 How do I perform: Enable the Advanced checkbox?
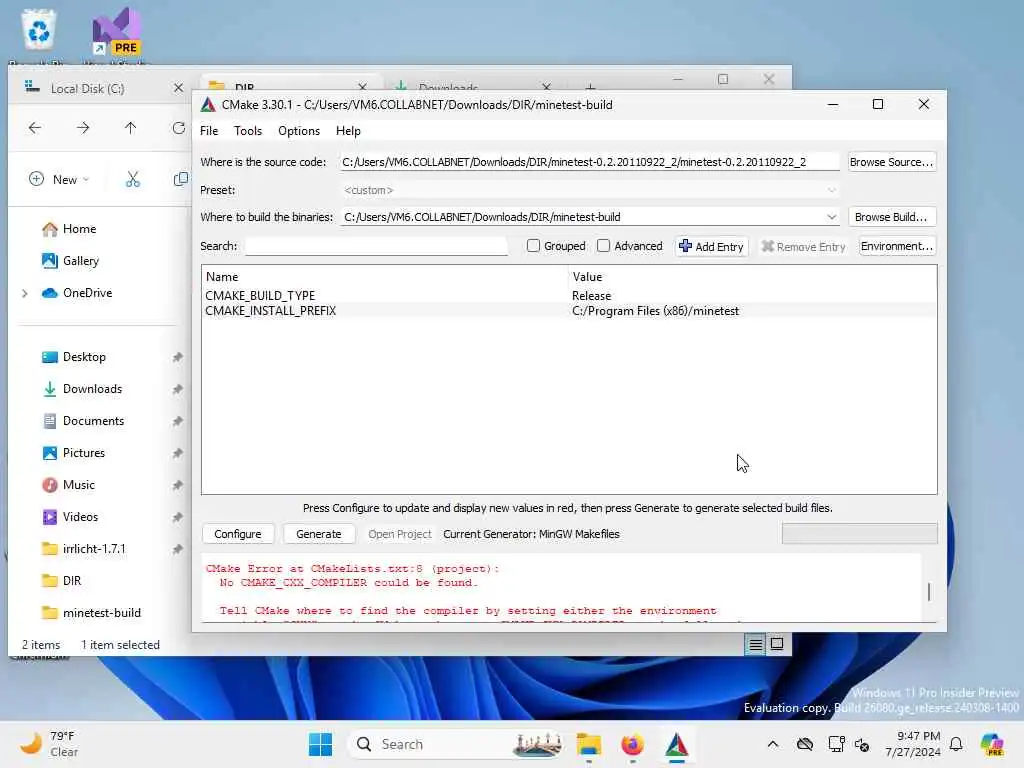(x=603, y=246)
